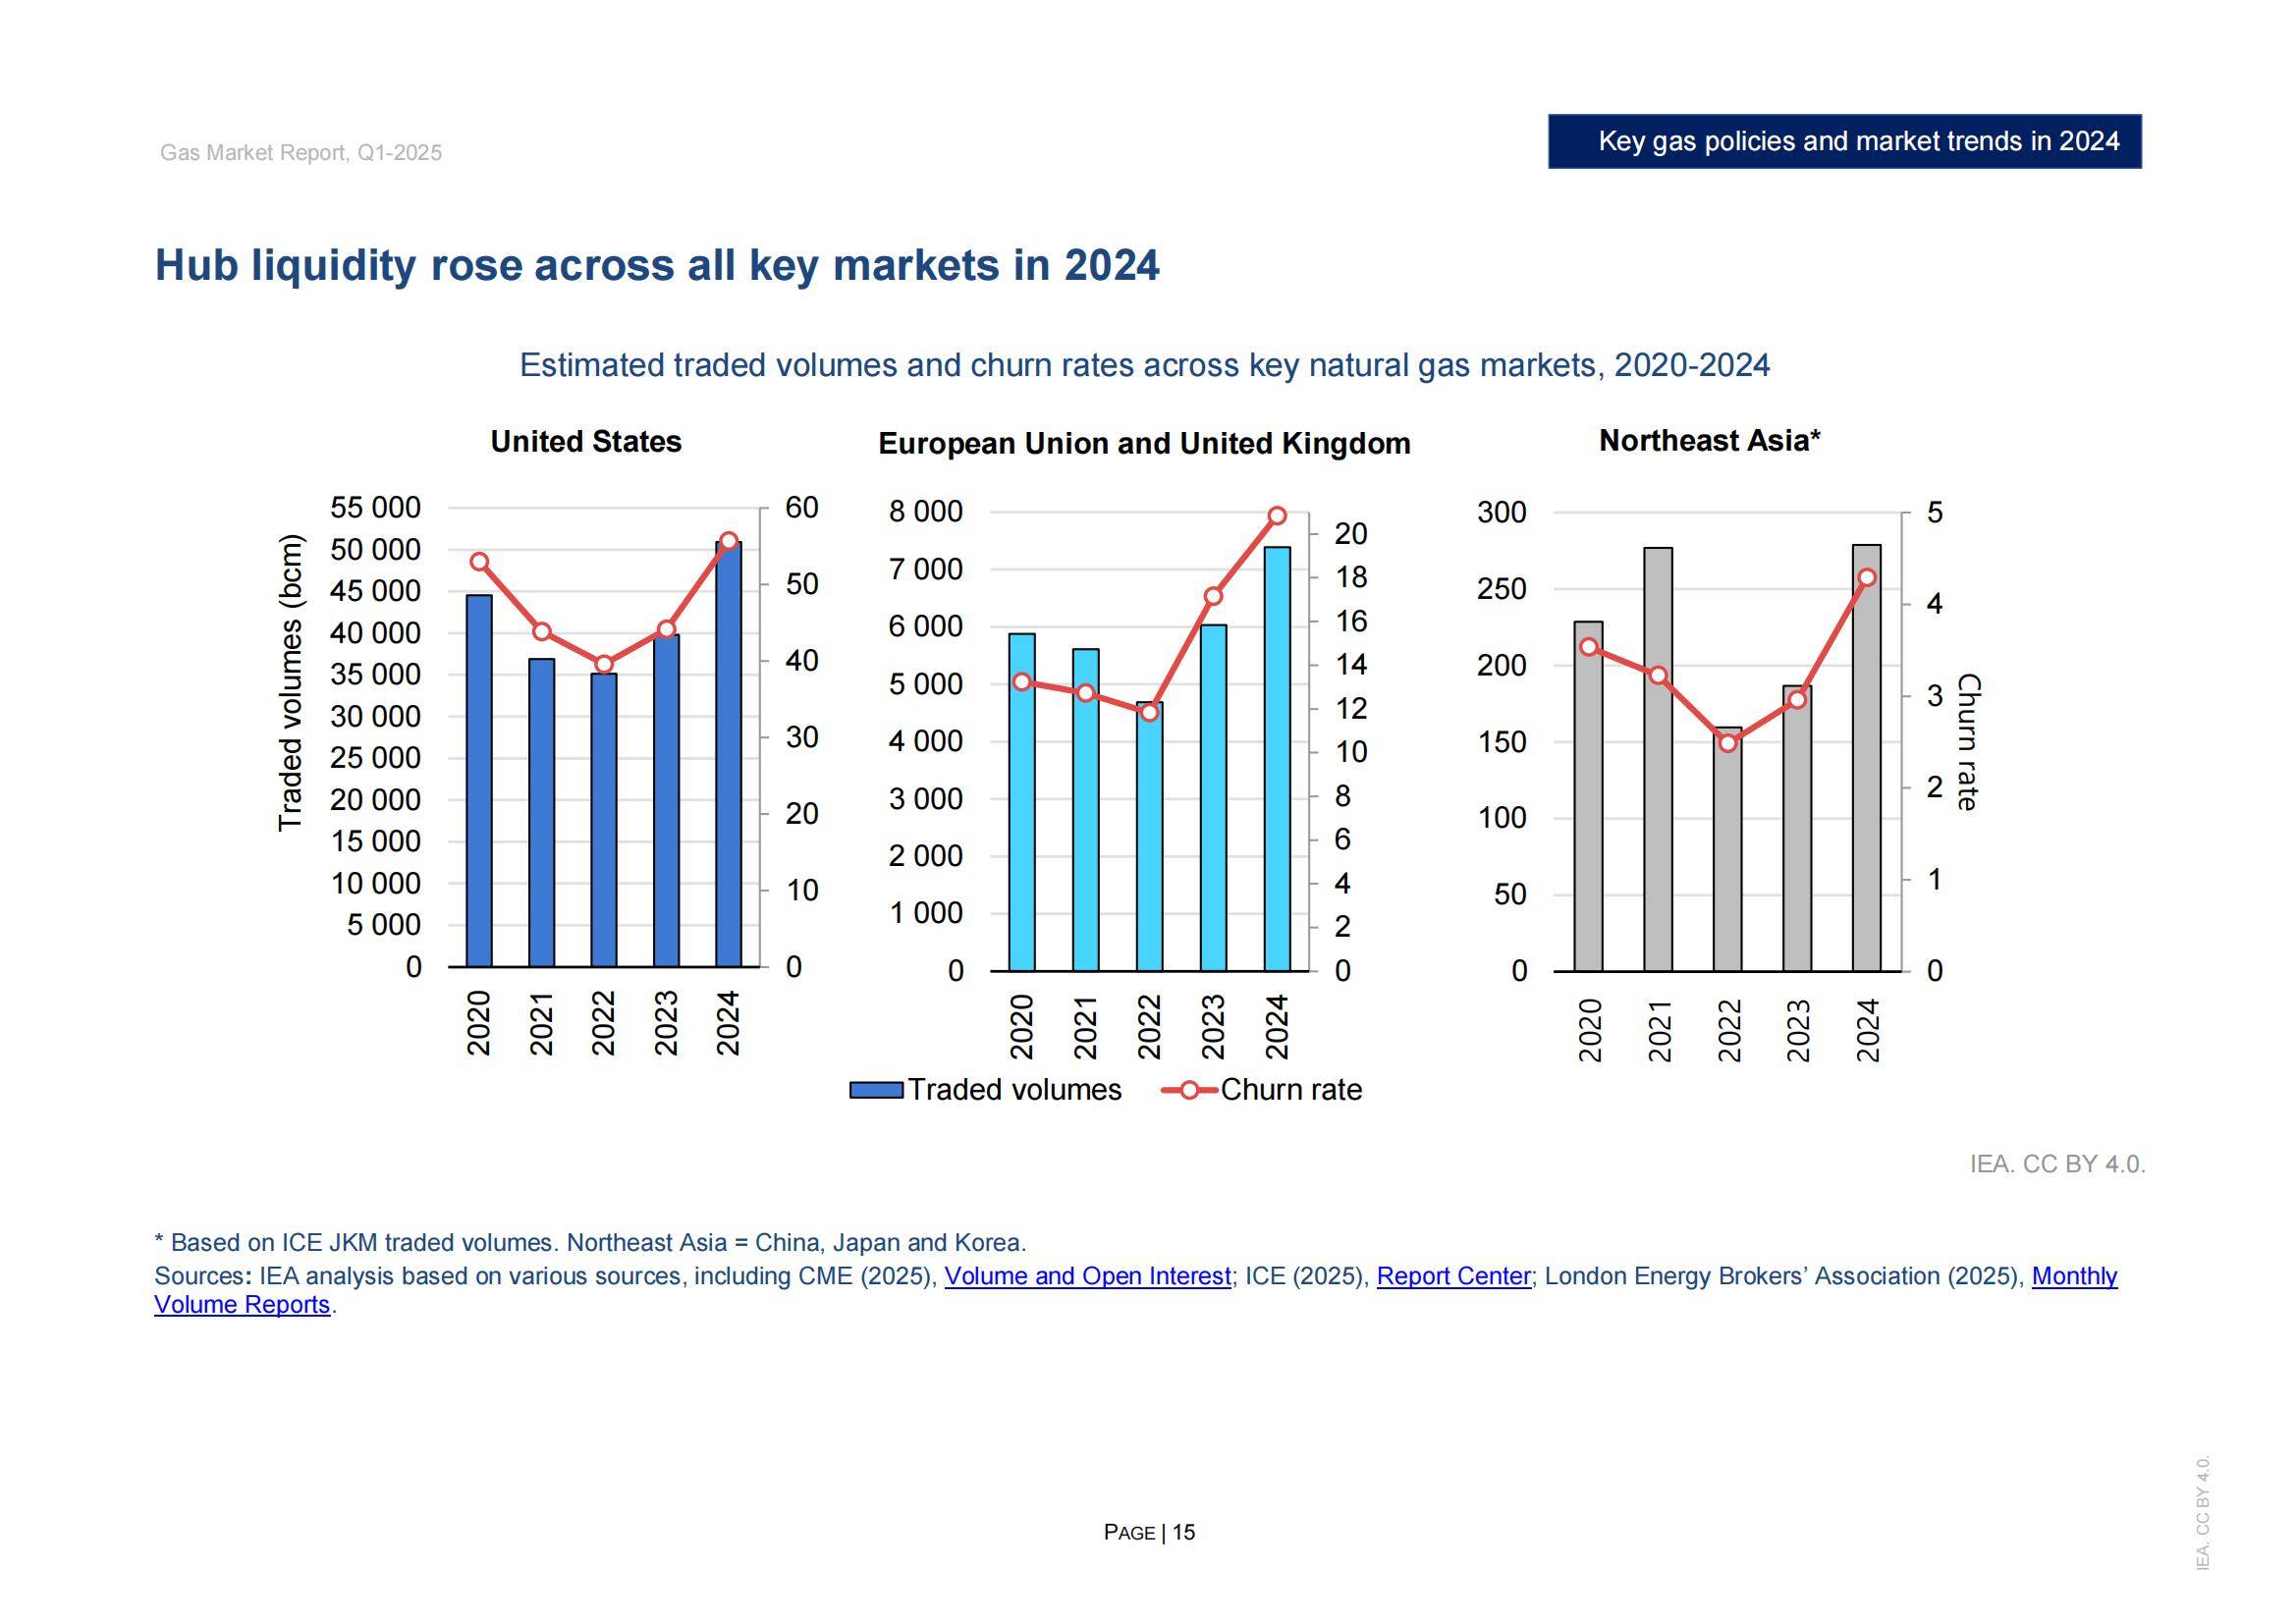Image resolution: width=2296 pixels, height=1623 pixels.
Task: Click the vertical 'Churn rate' axis label
Action: (x=1967, y=742)
